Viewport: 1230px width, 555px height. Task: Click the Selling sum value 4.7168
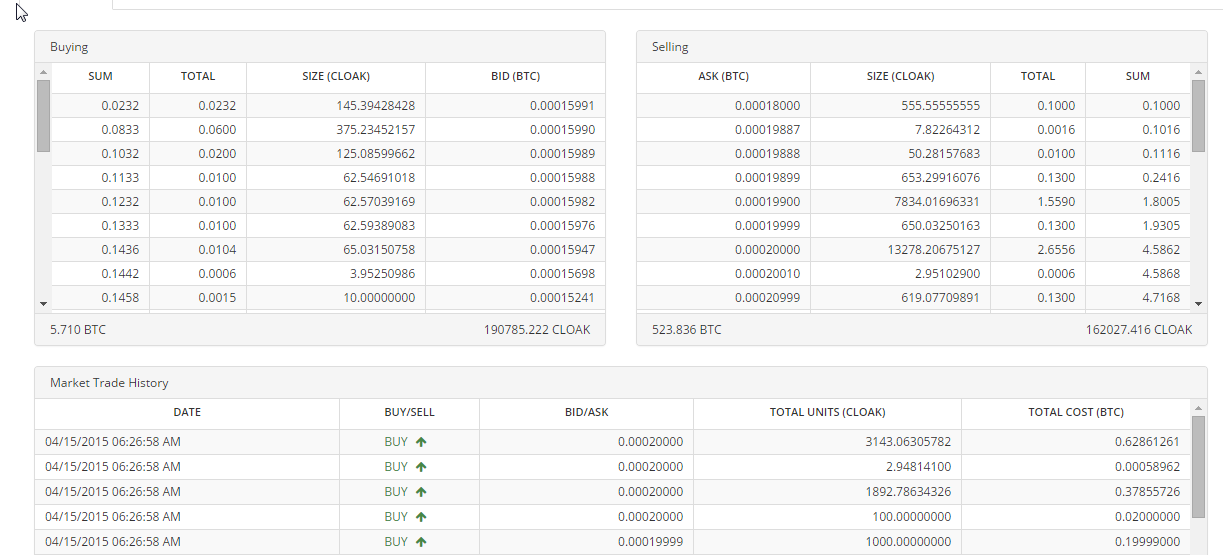coord(1161,297)
